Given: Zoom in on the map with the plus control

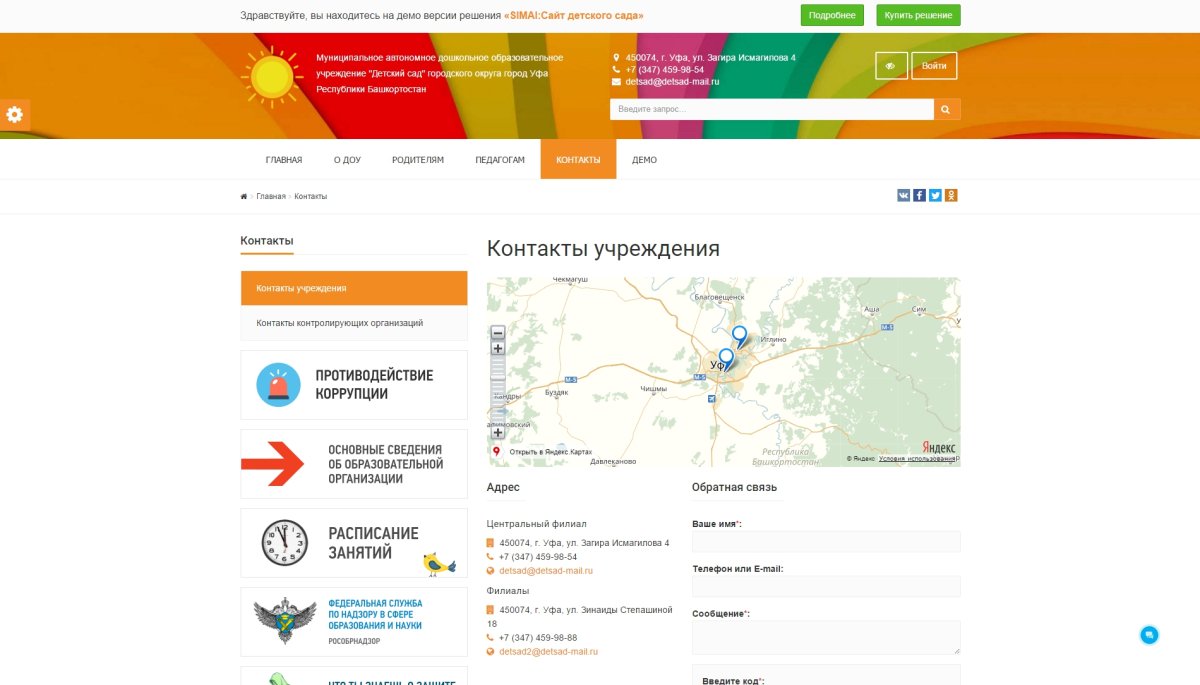Looking at the screenshot, I should [x=498, y=349].
